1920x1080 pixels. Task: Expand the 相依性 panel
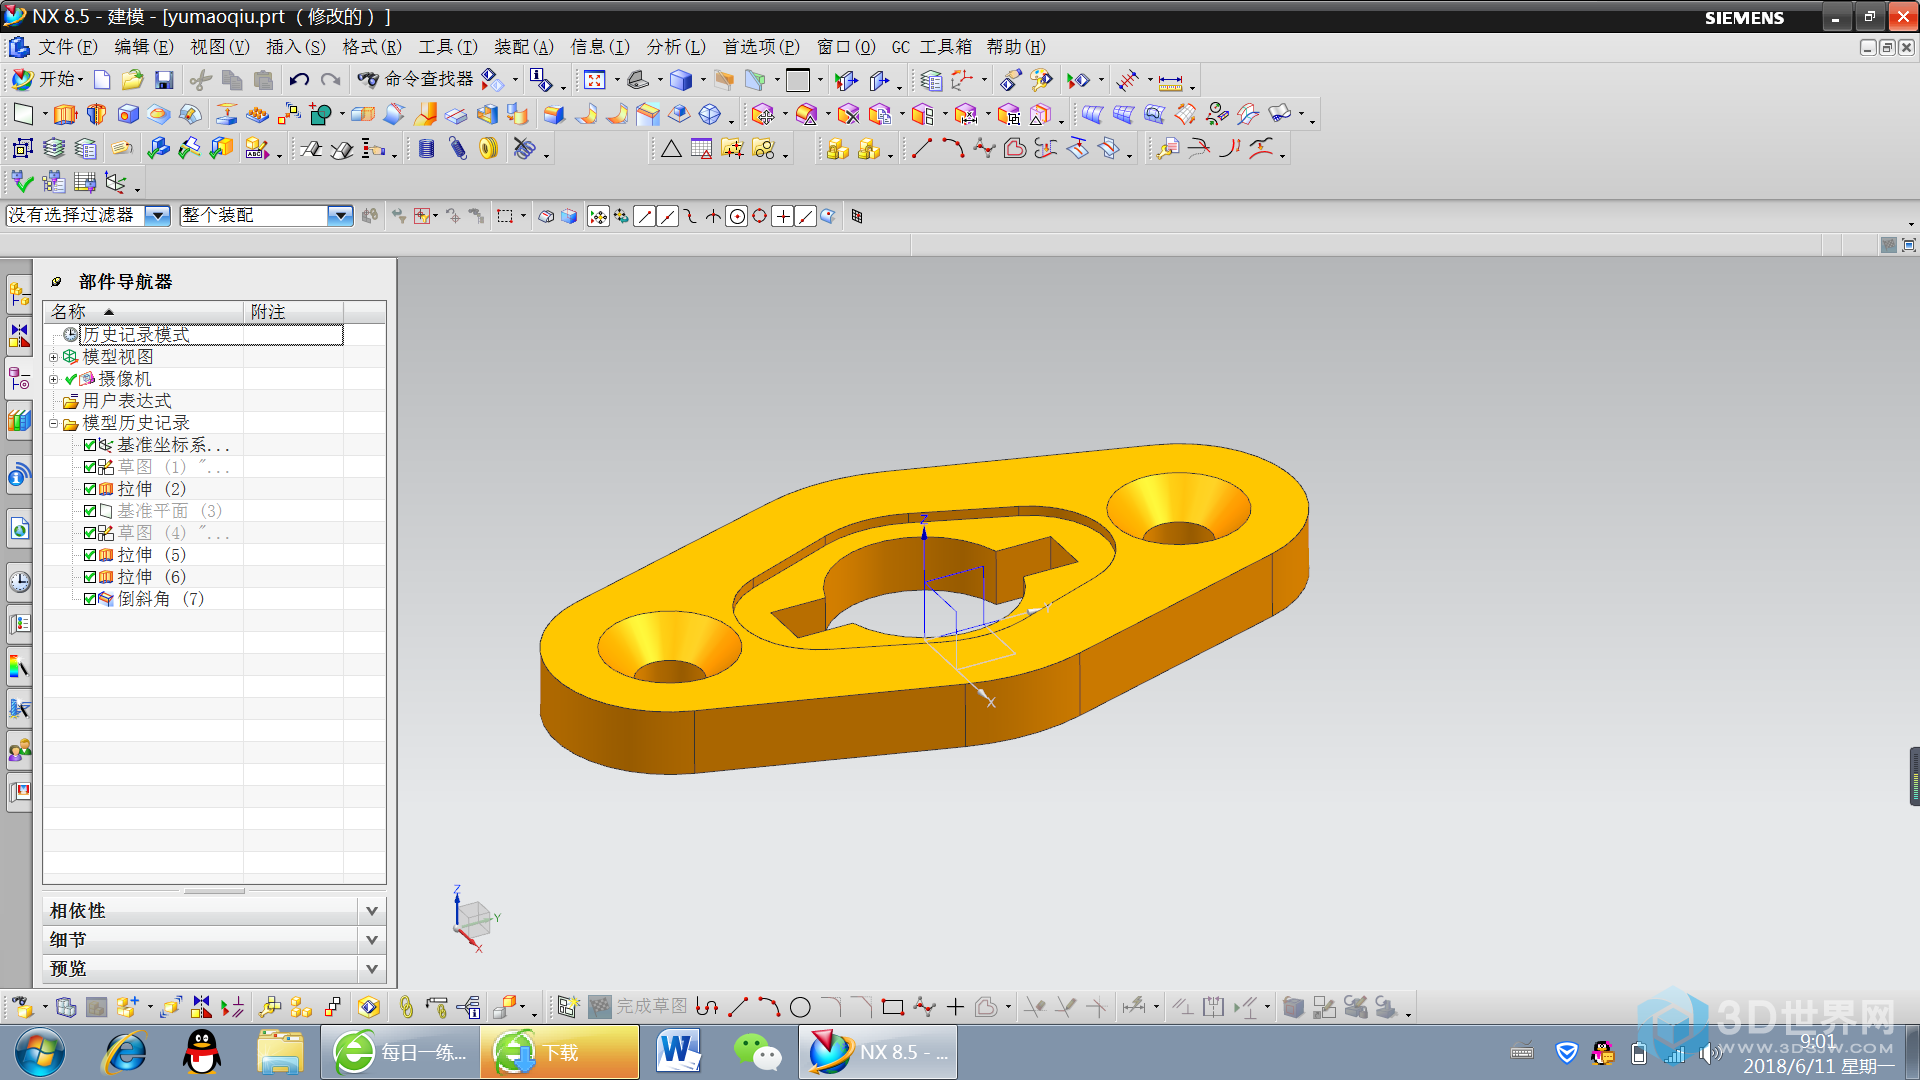[371, 911]
